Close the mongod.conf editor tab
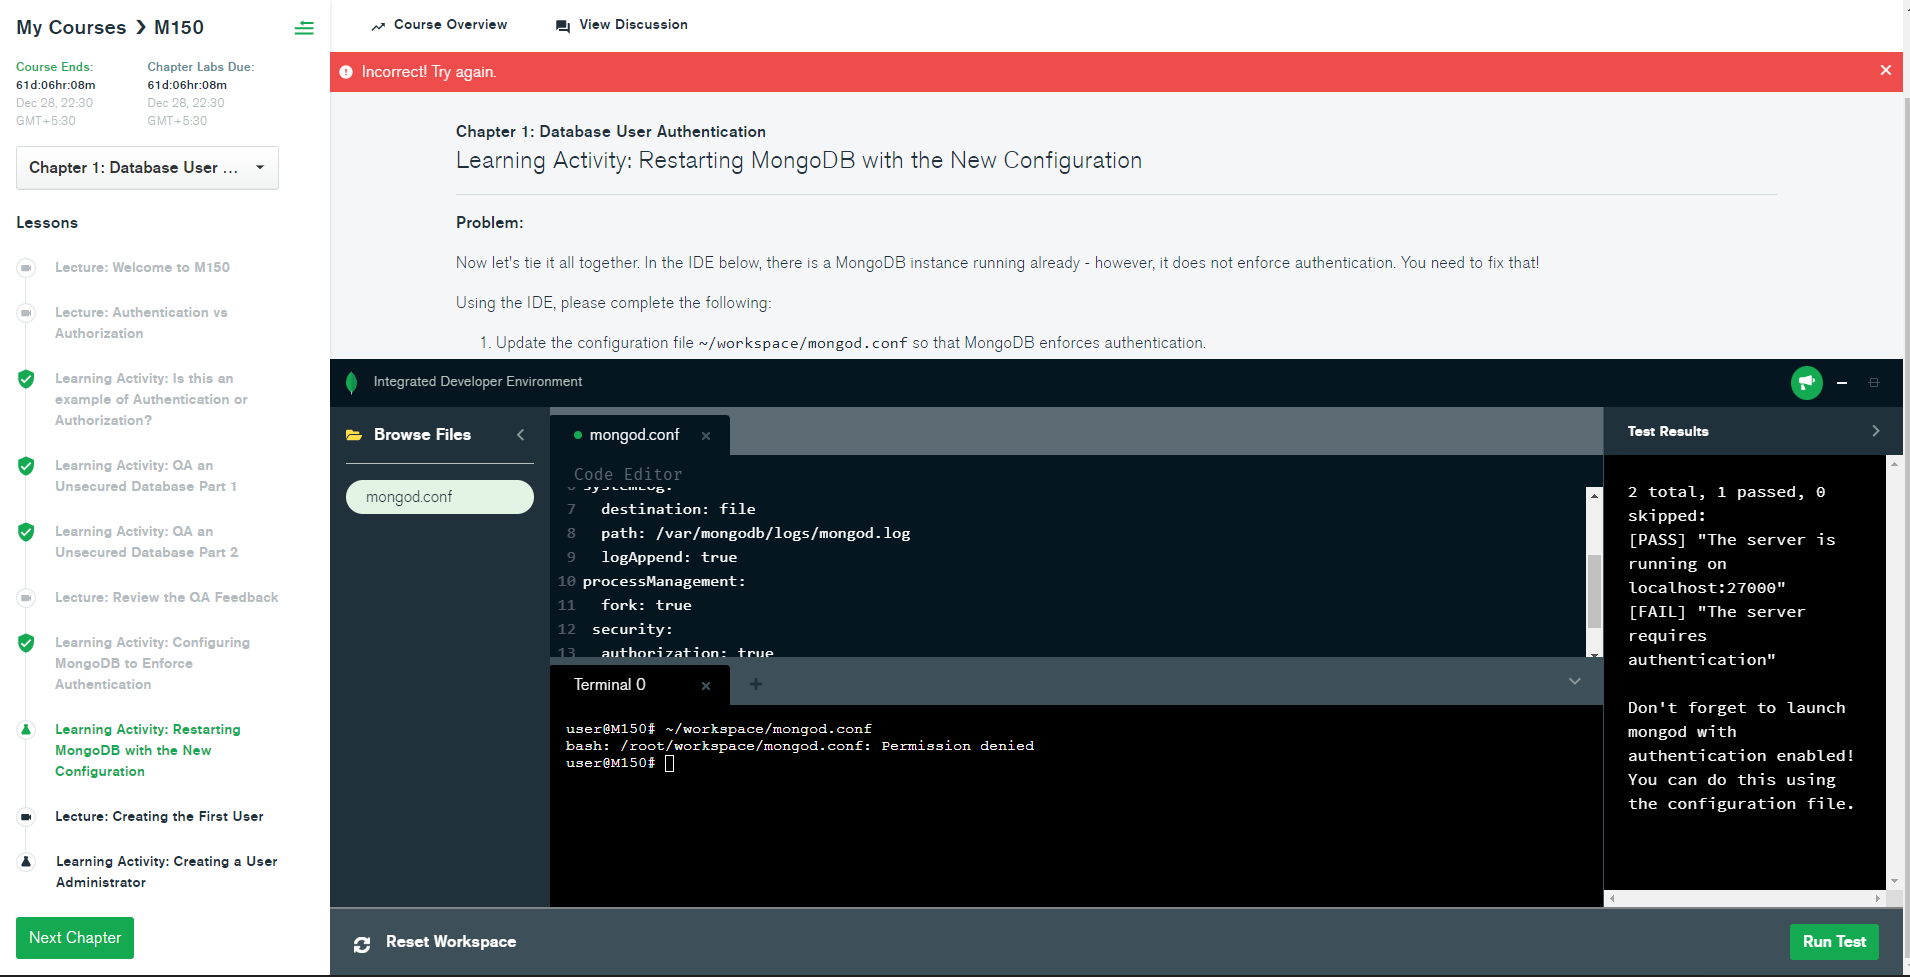 pos(706,436)
